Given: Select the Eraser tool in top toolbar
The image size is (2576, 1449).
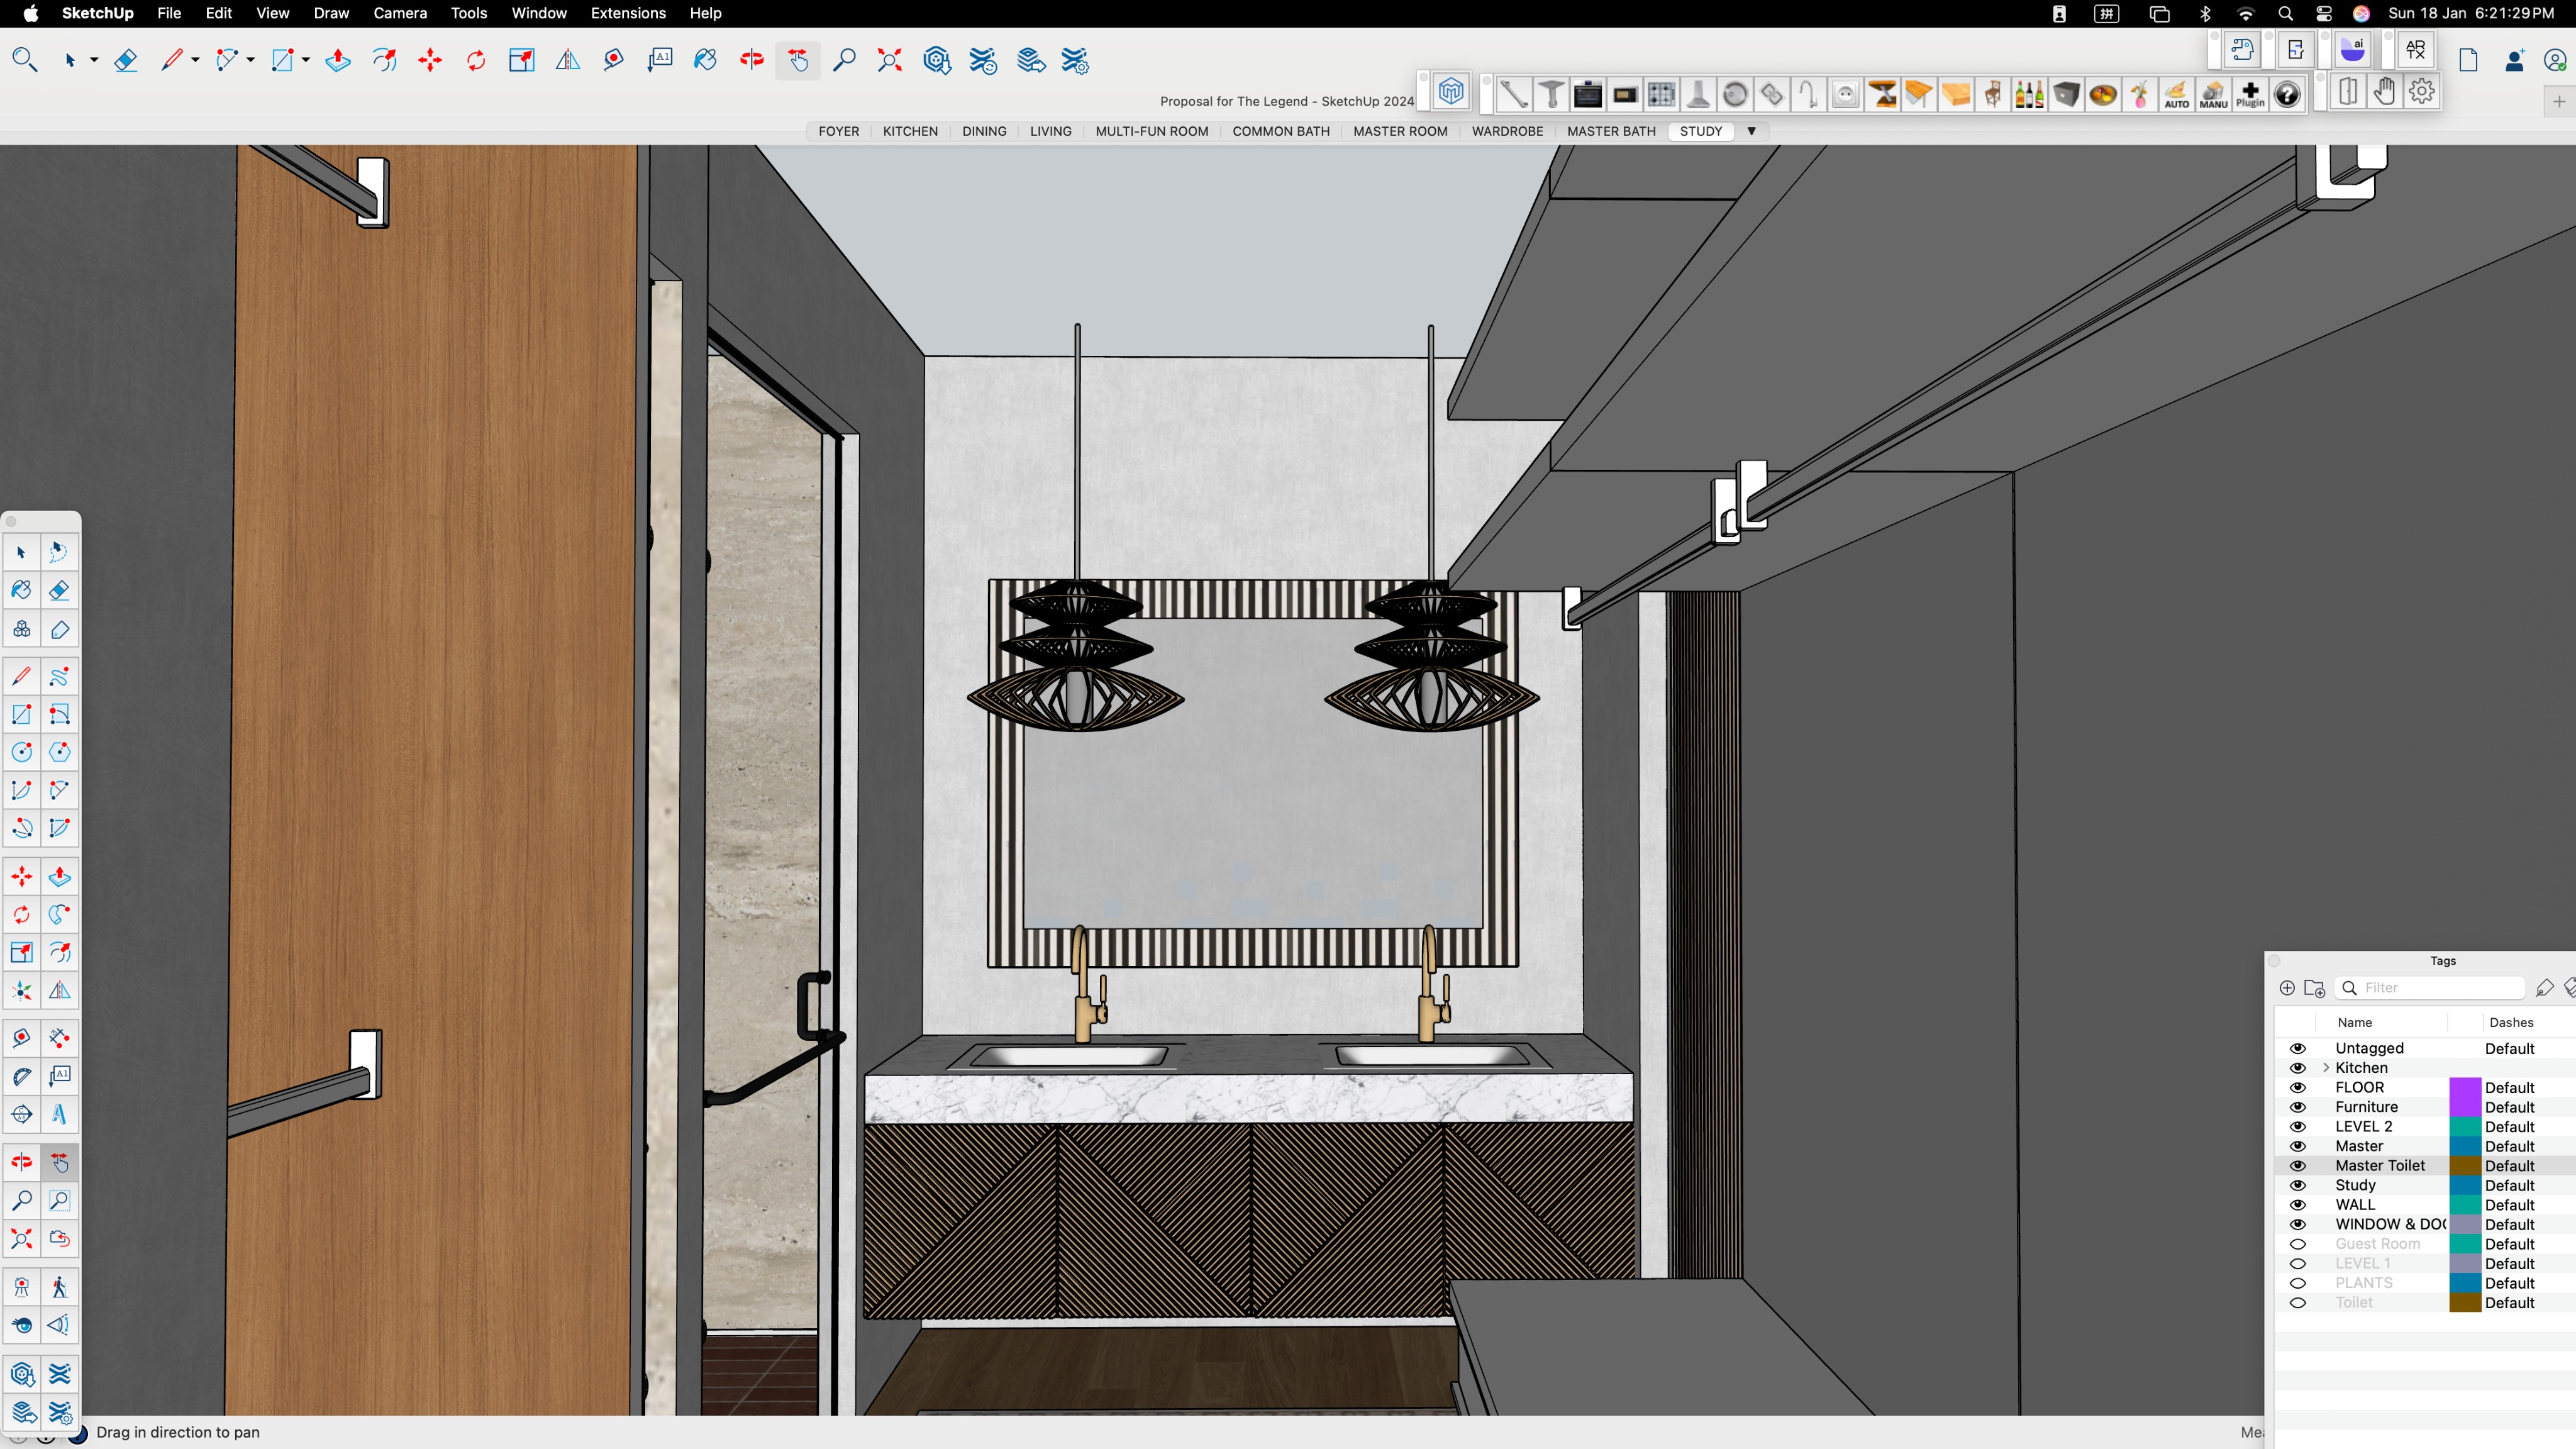Looking at the screenshot, I should click(125, 61).
